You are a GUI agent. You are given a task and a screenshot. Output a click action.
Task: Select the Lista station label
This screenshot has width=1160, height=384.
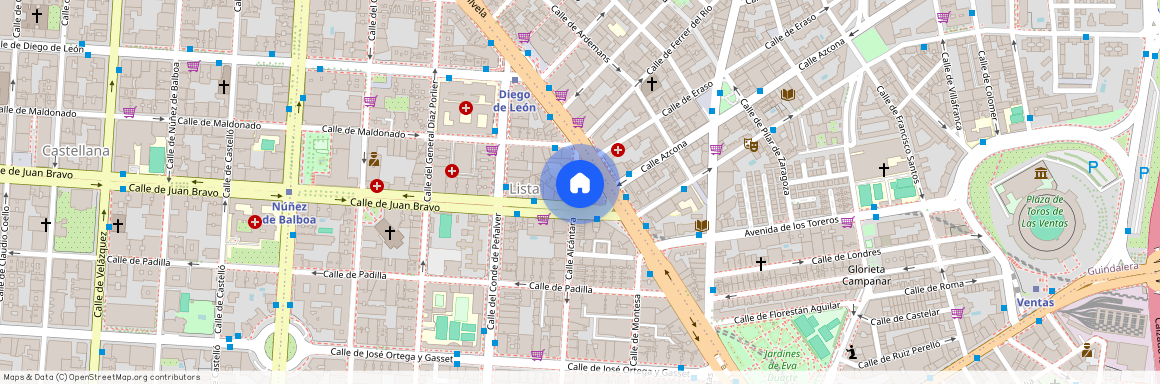point(525,189)
